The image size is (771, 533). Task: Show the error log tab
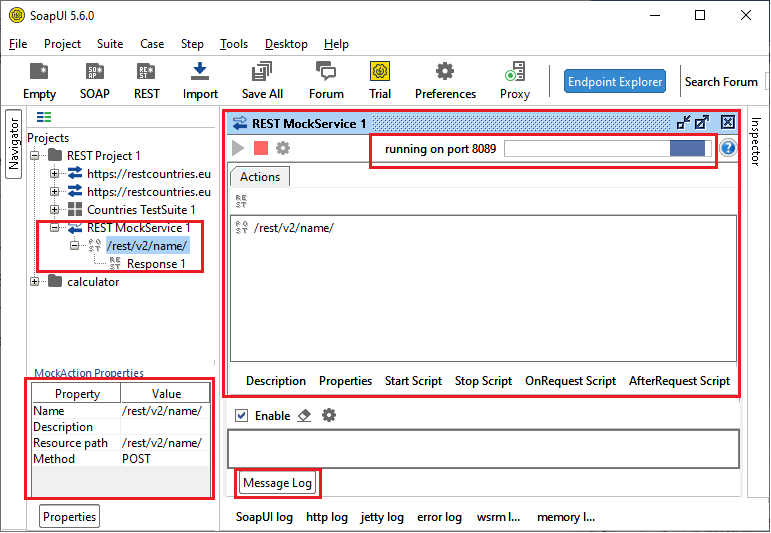440,517
